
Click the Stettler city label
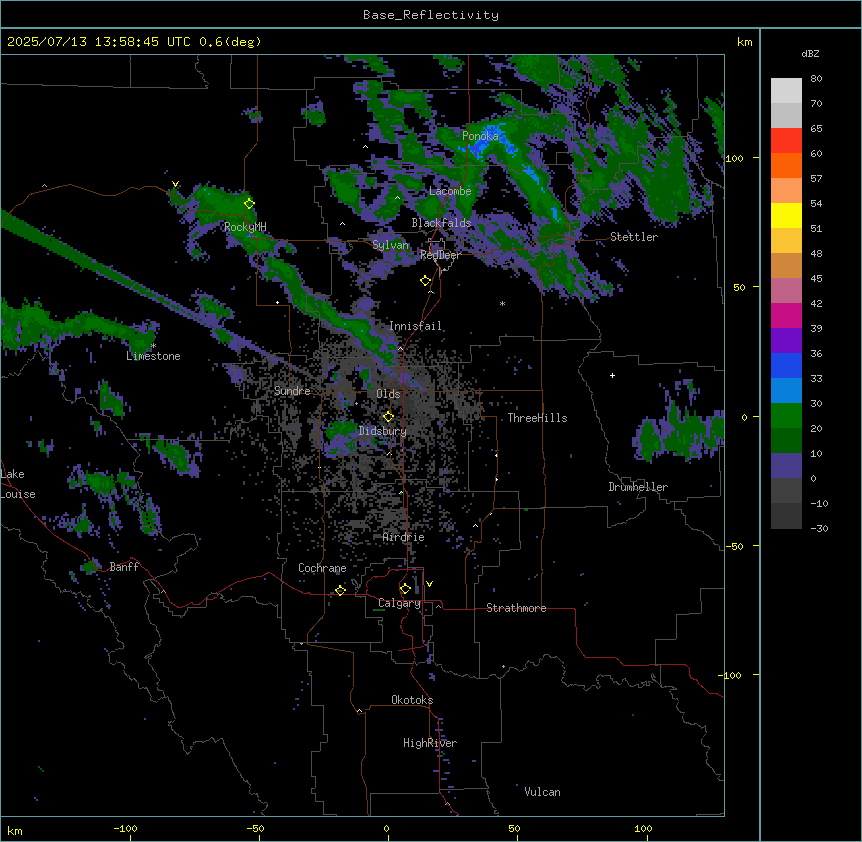click(634, 237)
